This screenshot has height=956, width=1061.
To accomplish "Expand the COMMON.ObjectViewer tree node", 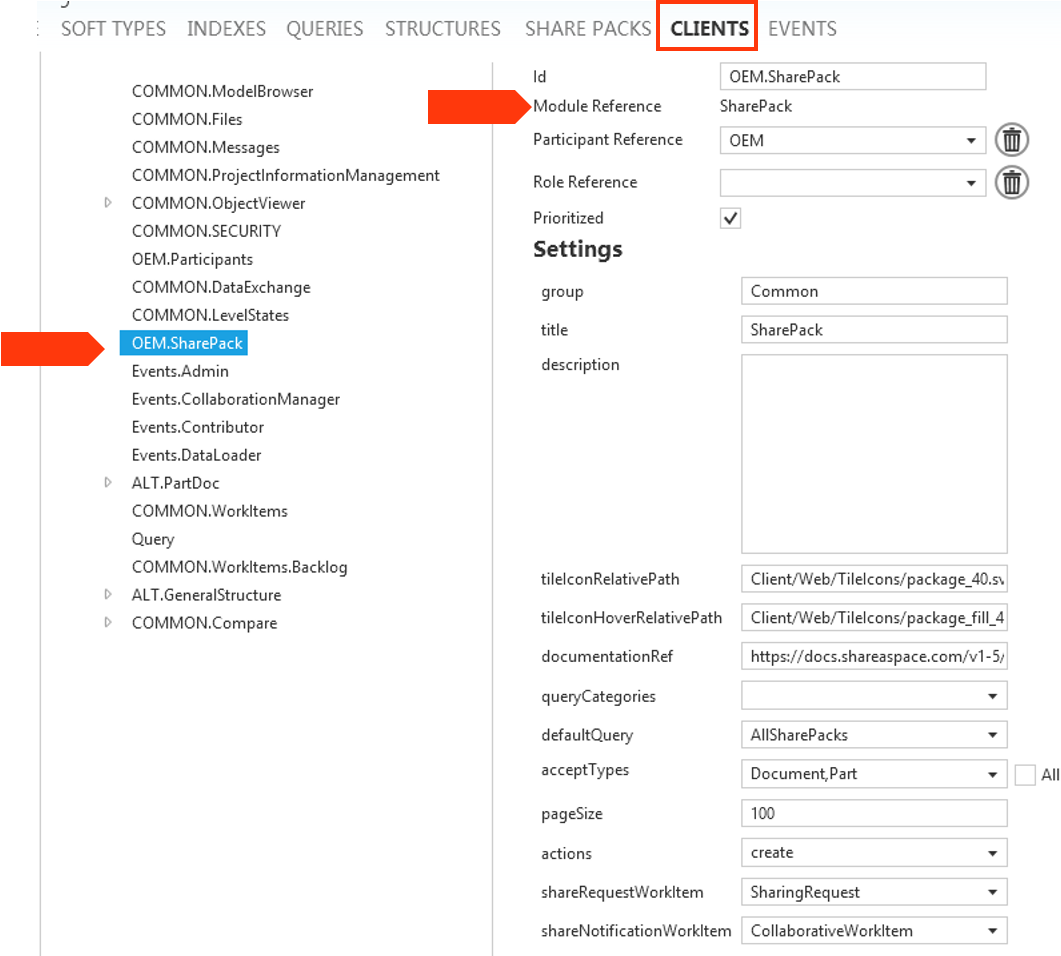I will tap(108, 203).
